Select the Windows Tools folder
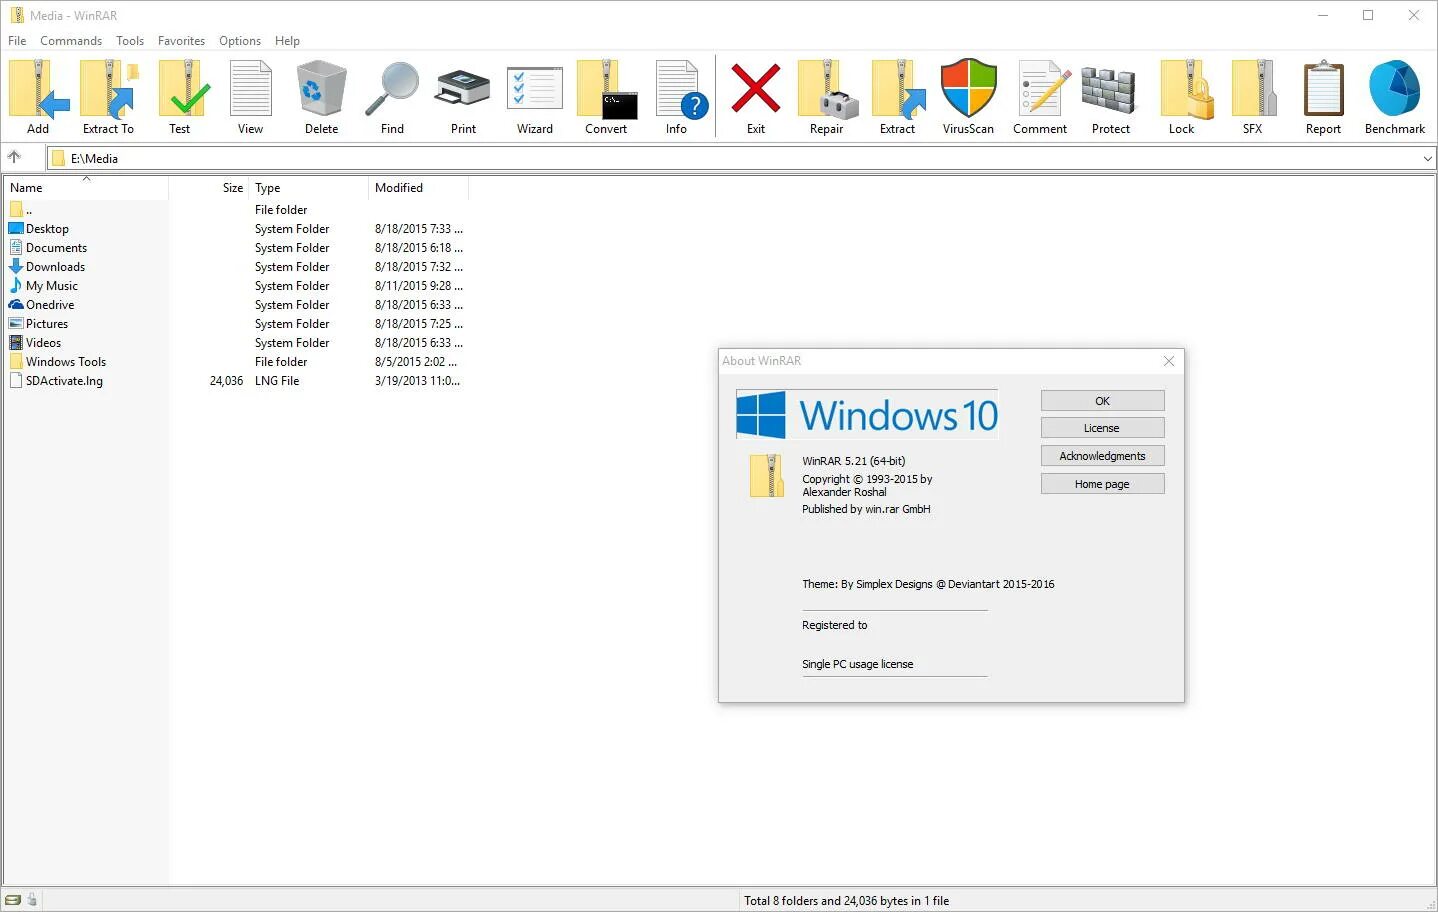Image resolution: width=1438 pixels, height=912 pixels. (57, 362)
